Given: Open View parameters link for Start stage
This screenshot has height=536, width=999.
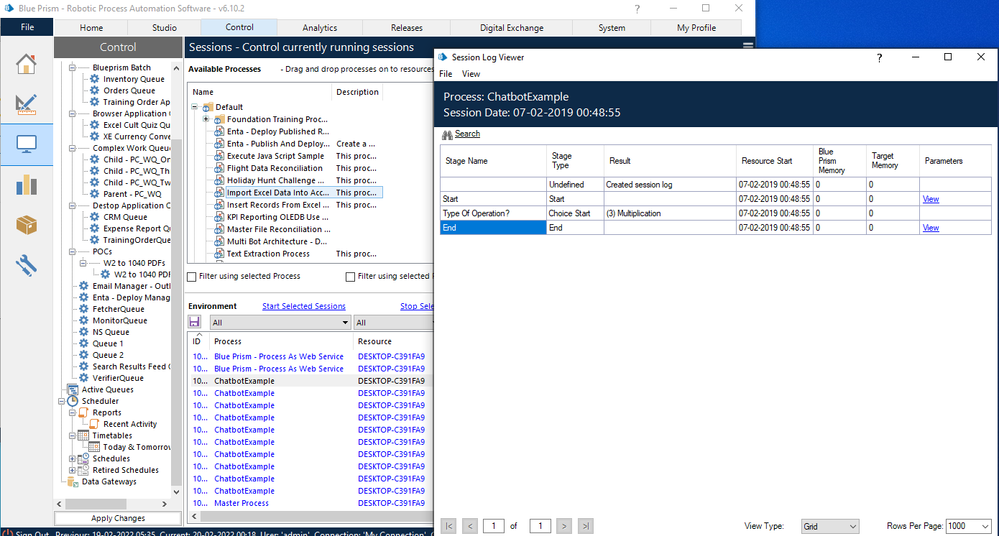Looking at the screenshot, I should [x=931, y=199].
